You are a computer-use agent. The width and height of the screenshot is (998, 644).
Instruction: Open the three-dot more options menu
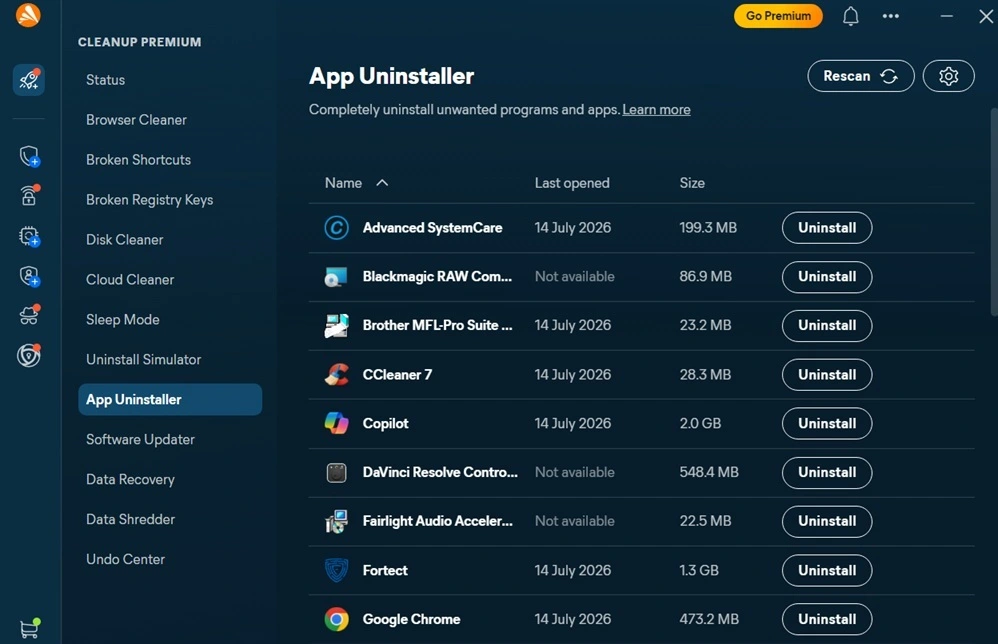[890, 16]
